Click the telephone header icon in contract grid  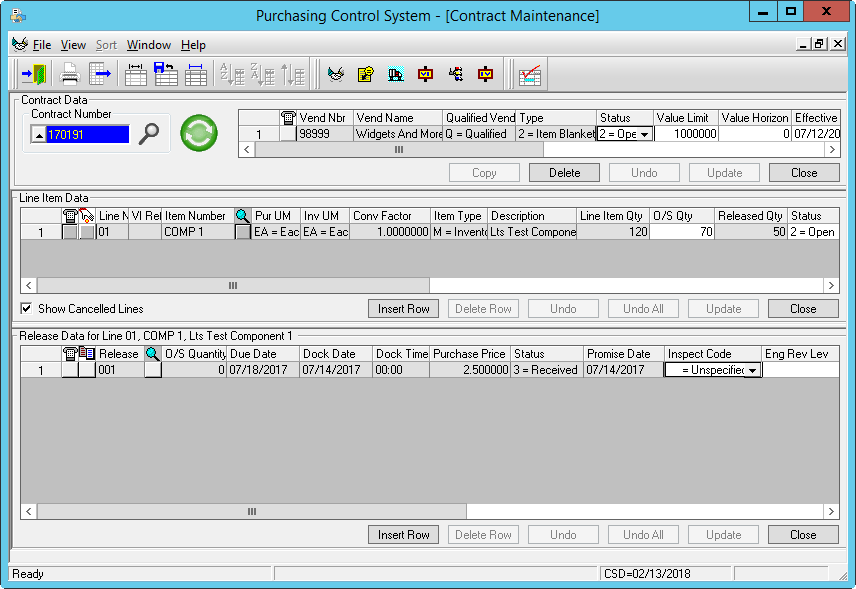pyautogui.click(x=288, y=117)
